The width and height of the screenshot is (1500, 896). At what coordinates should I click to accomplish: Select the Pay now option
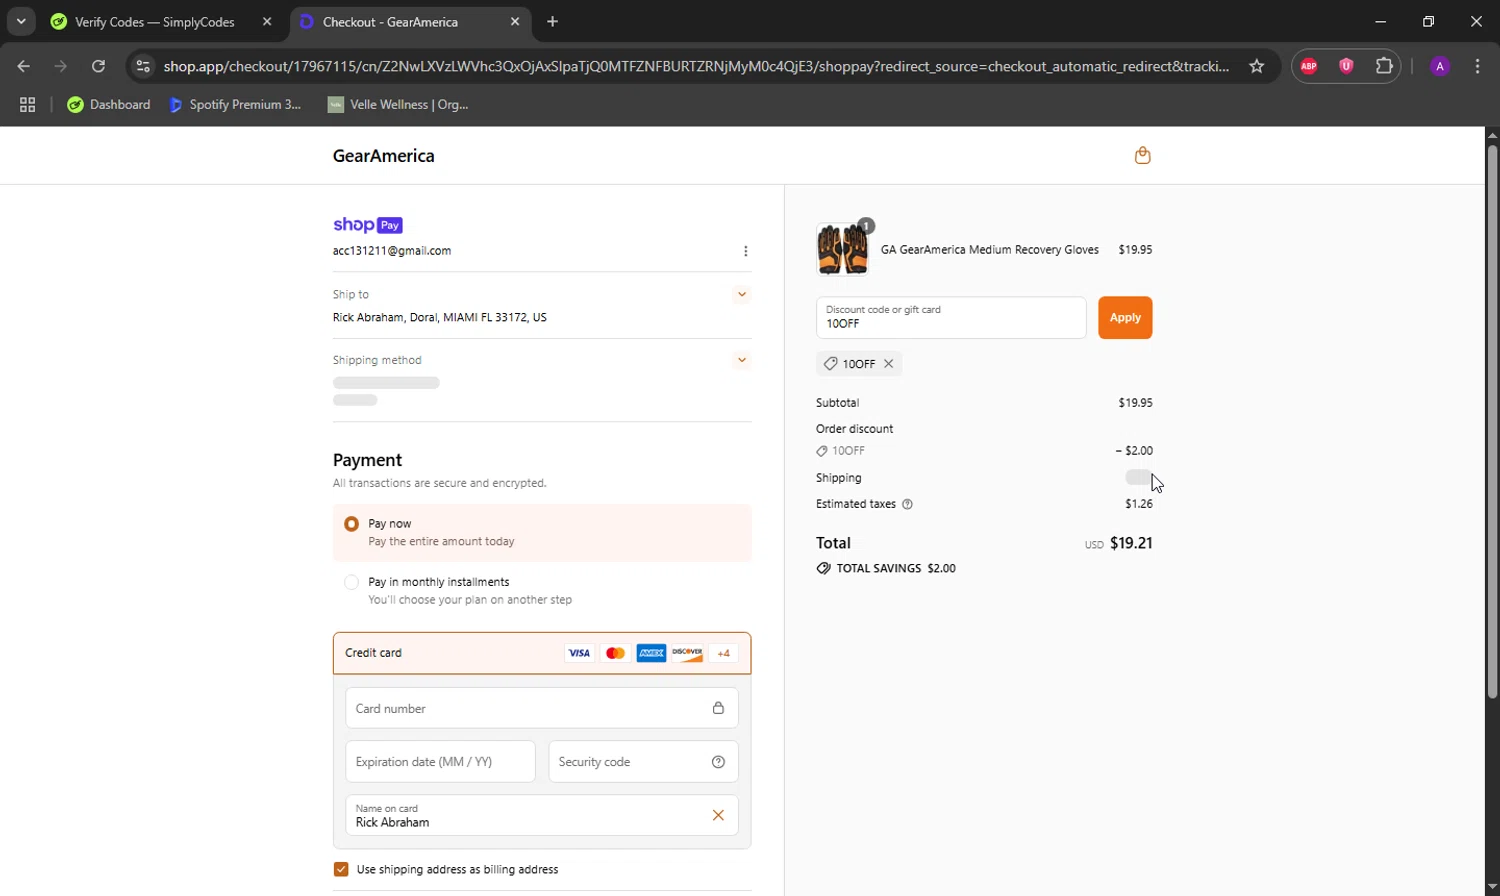click(x=352, y=524)
